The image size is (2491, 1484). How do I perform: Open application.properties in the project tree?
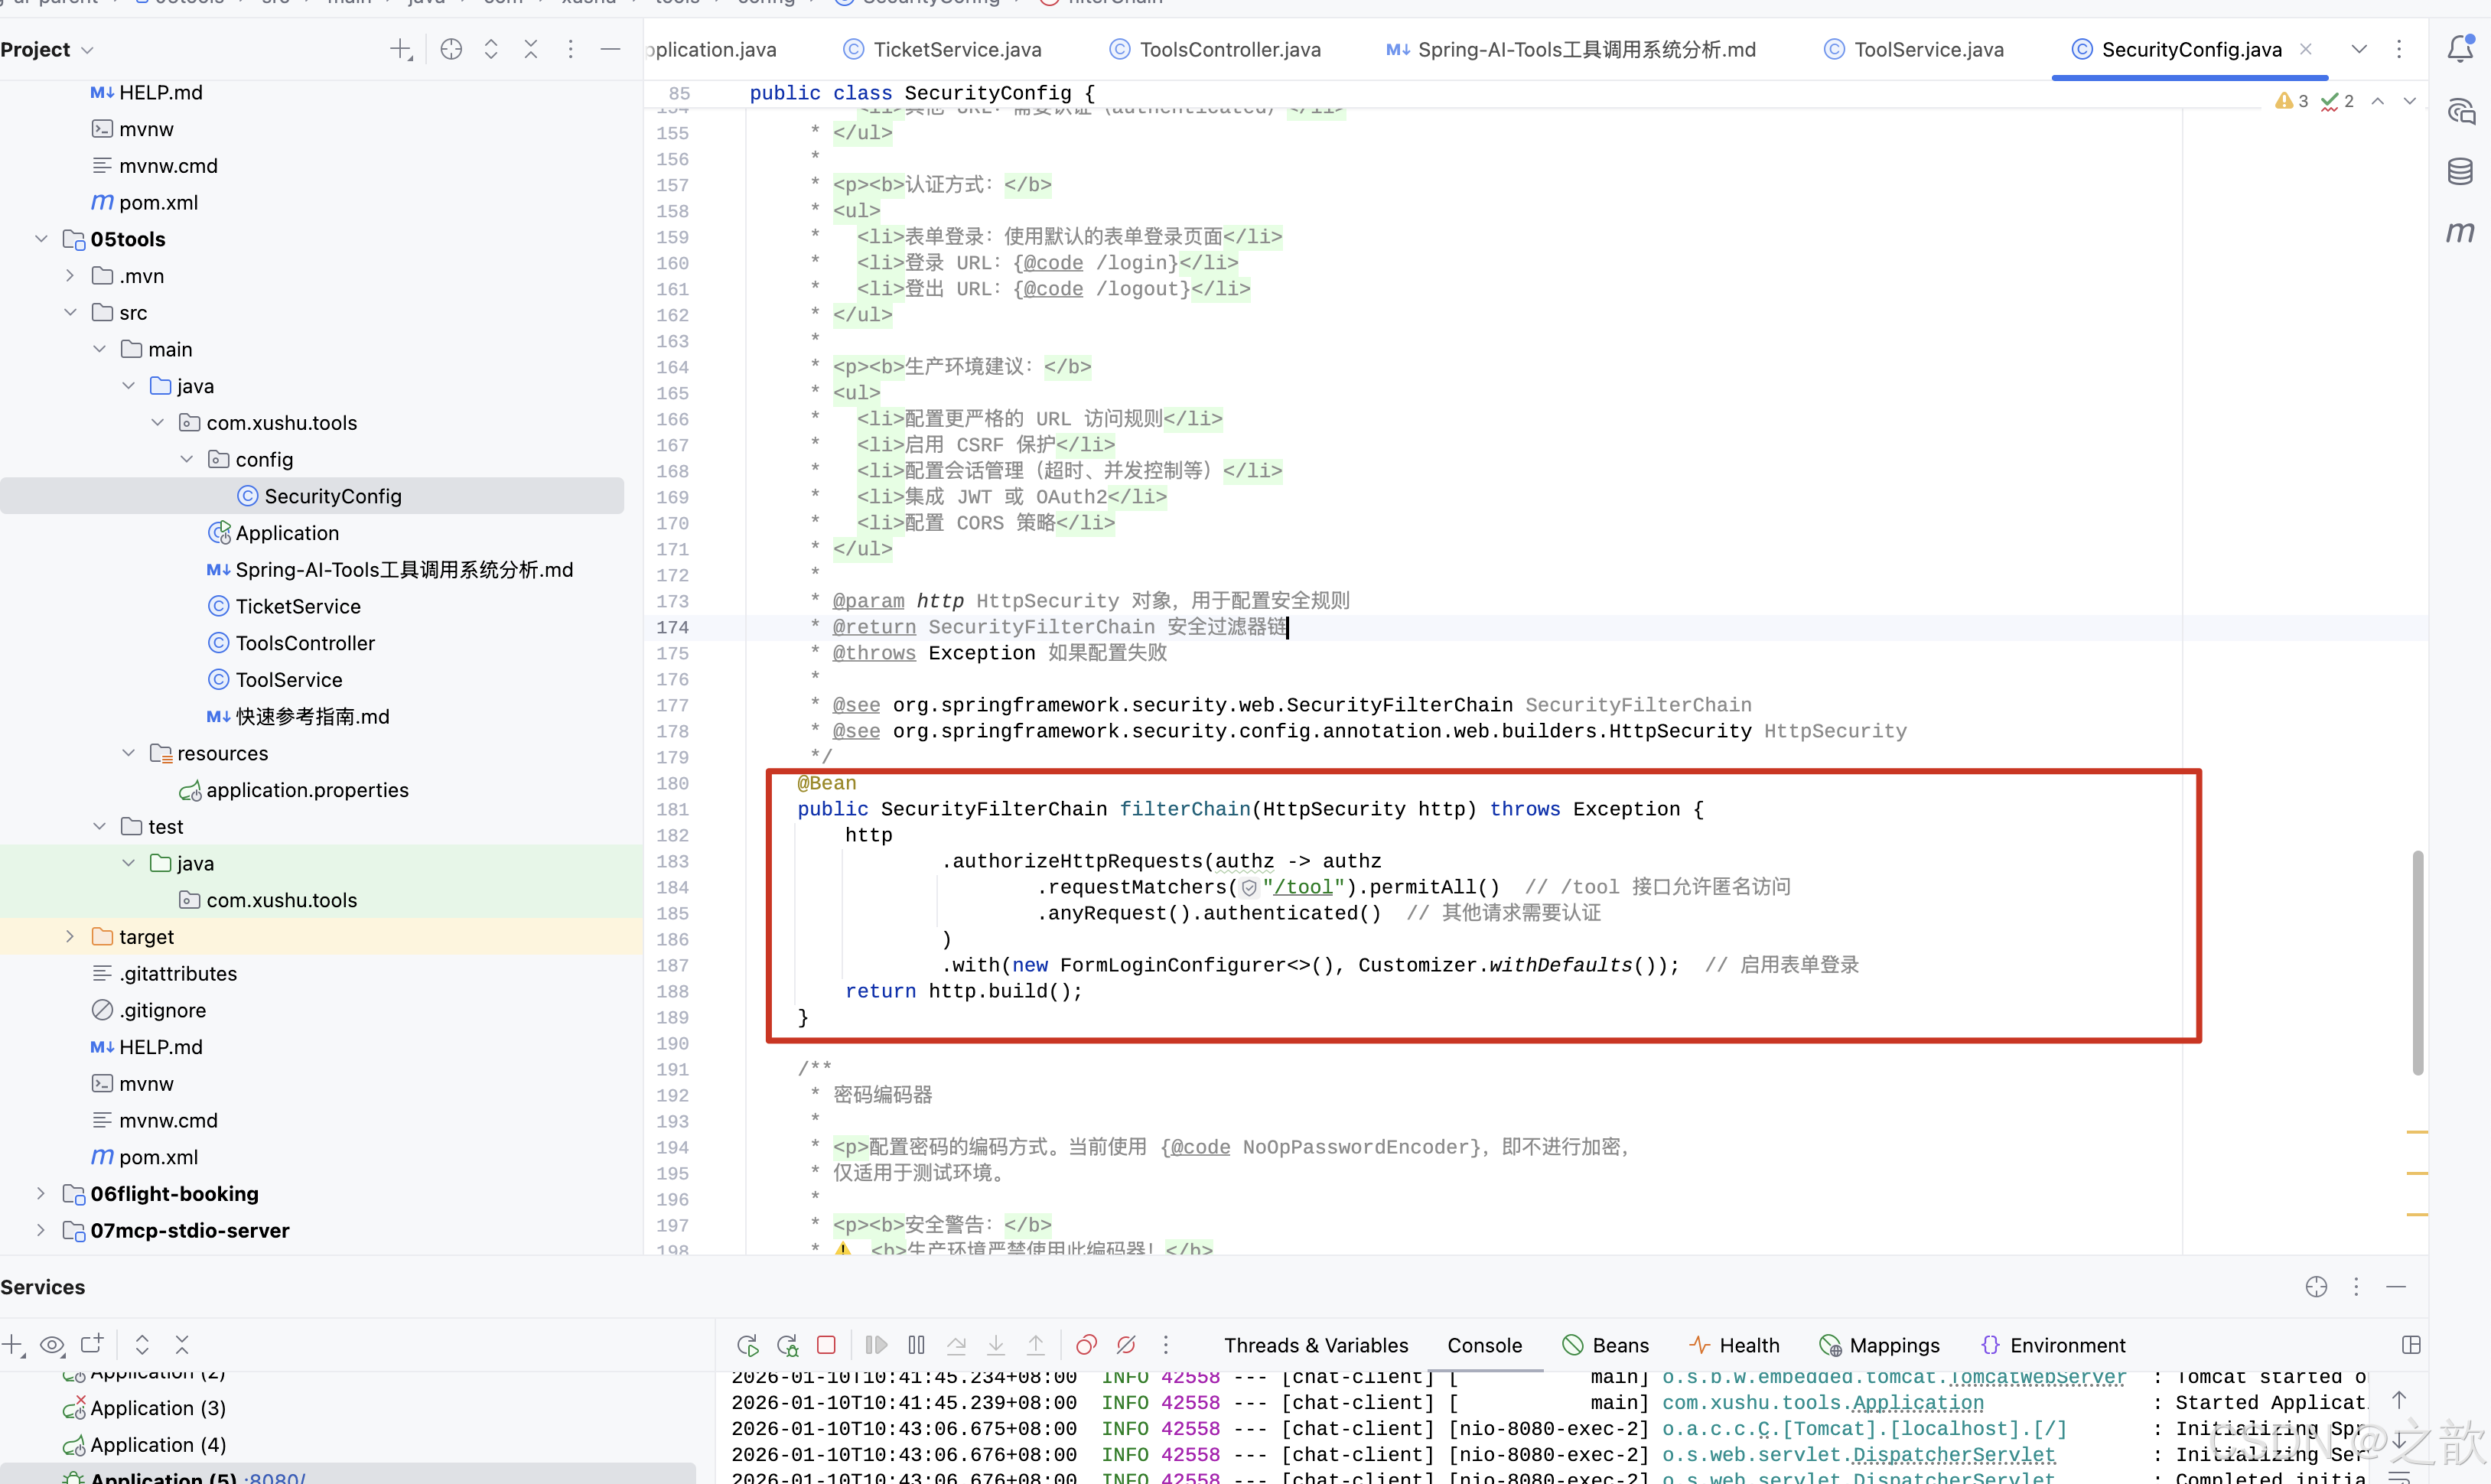[x=307, y=790]
